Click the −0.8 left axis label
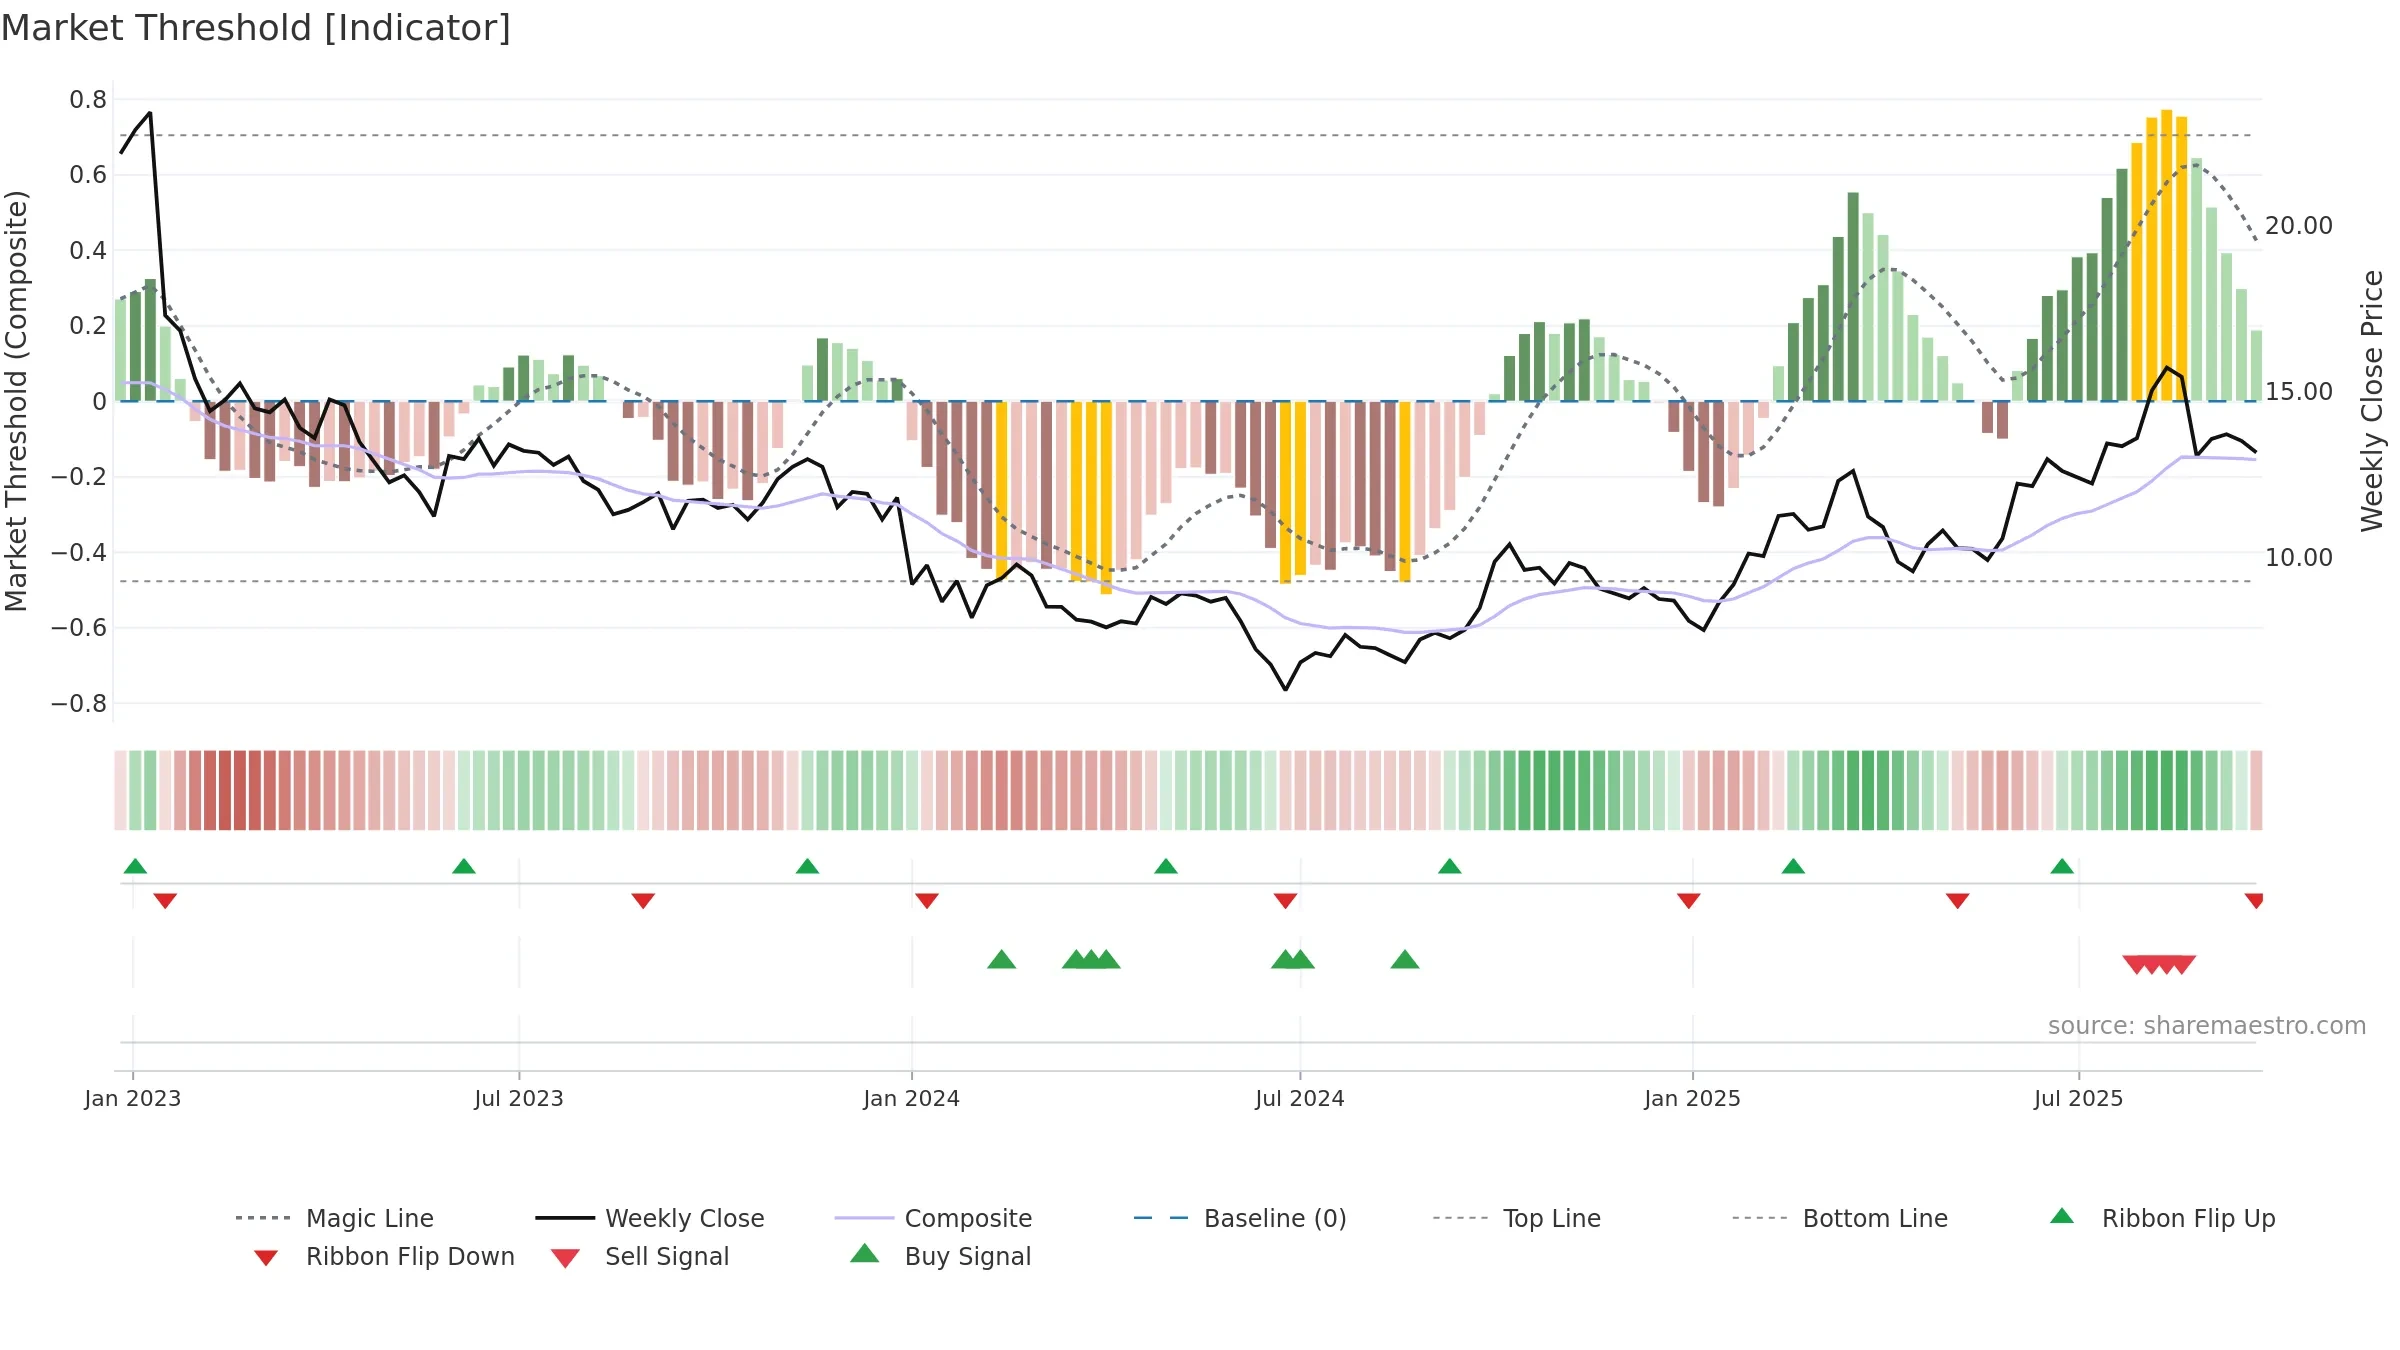This screenshot has width=2400, height=1350. (79, 704)
